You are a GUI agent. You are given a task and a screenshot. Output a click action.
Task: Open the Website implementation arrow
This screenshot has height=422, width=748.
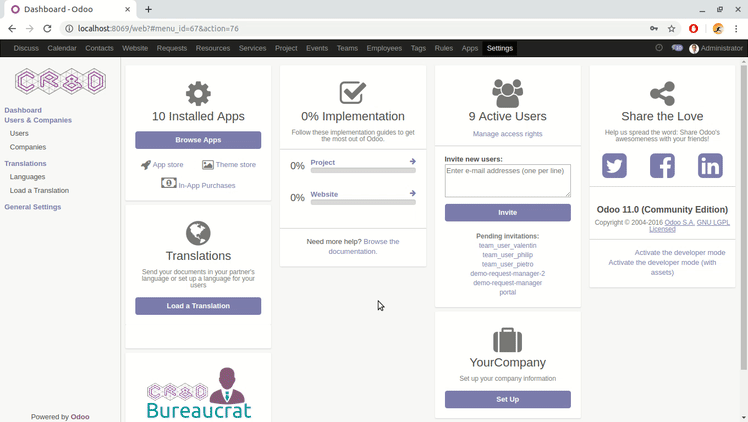coord(413,193)
